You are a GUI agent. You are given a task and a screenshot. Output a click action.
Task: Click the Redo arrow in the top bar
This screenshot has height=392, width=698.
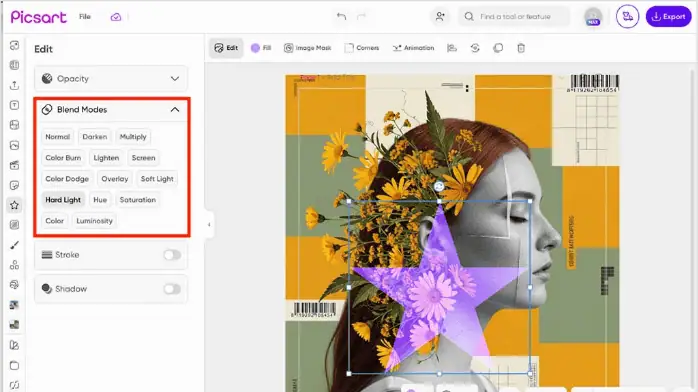[x=361, y=16]
